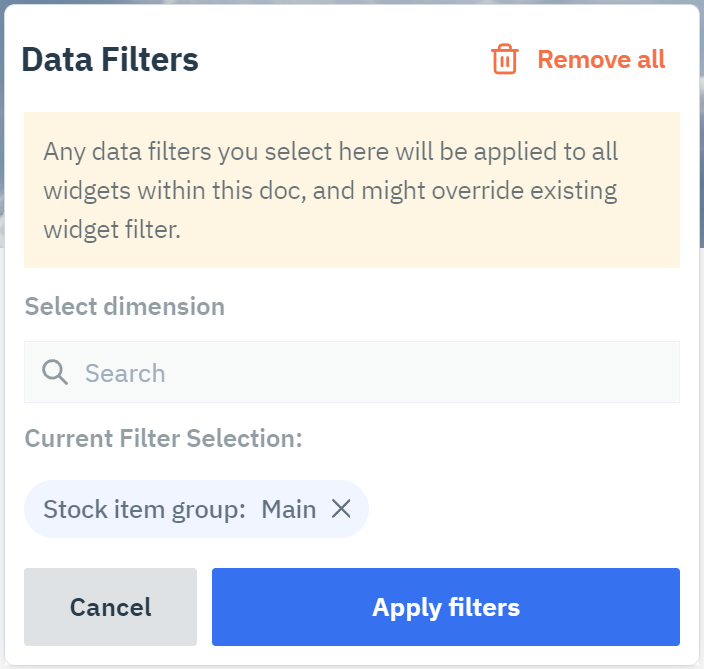Apply filters using the blue button
Viewport: 704px width, 669px height.
pyautogui.click(x=446, y=607)
